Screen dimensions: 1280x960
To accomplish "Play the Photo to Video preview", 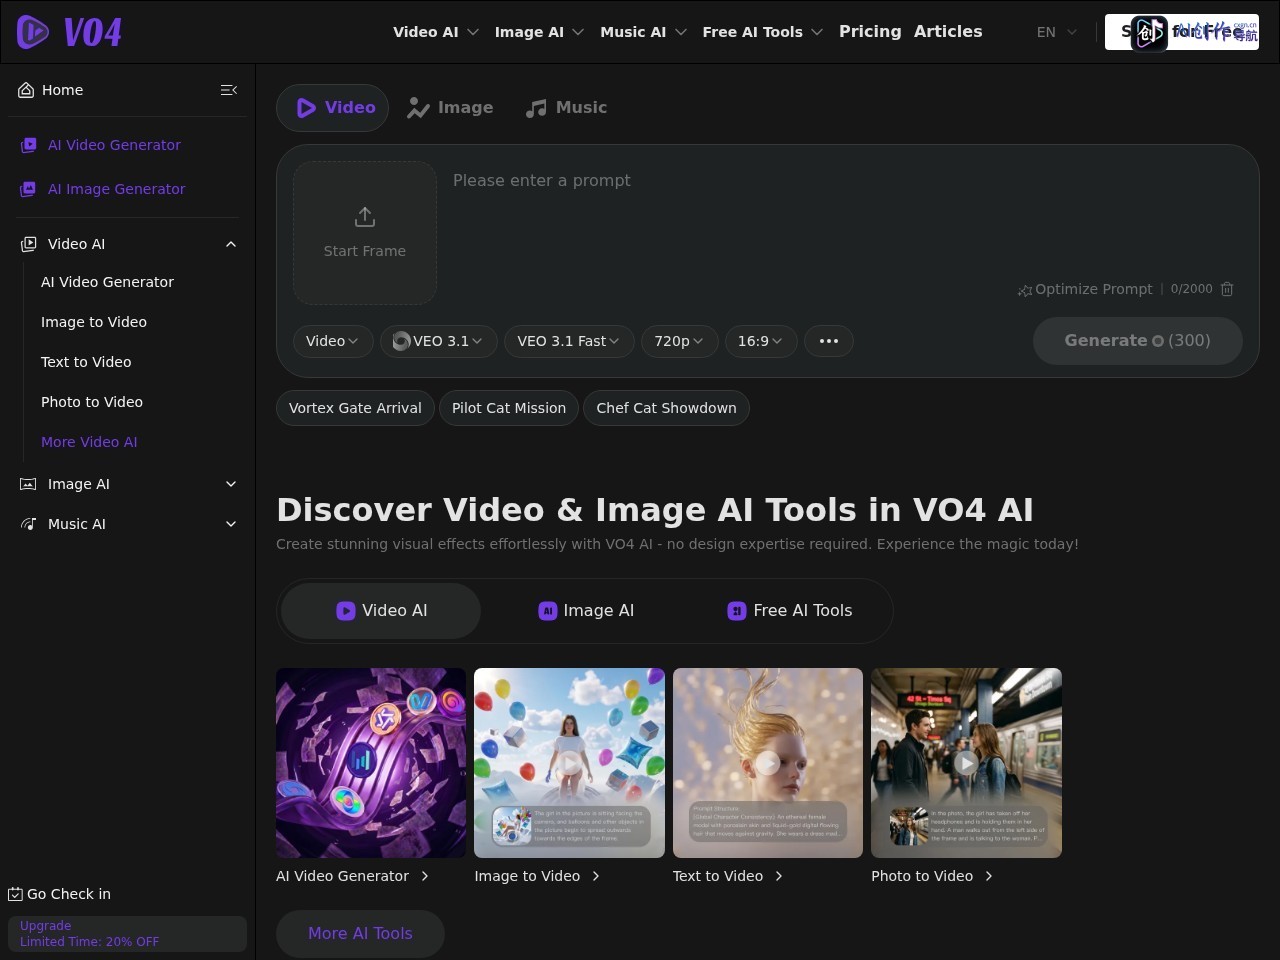I will click(x=966, y=763).
